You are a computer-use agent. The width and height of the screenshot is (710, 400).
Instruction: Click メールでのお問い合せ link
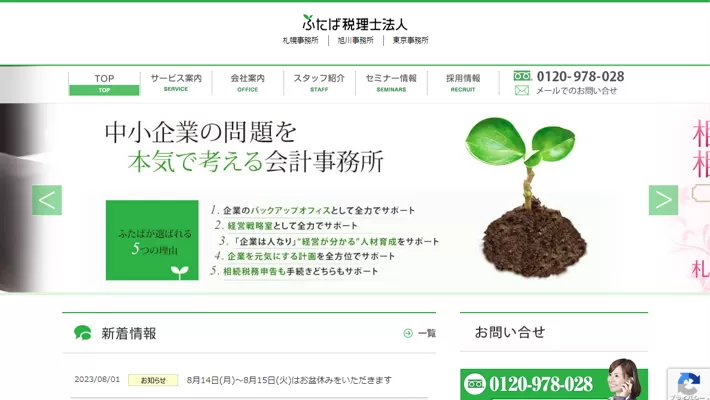click(x=577, y=91)
